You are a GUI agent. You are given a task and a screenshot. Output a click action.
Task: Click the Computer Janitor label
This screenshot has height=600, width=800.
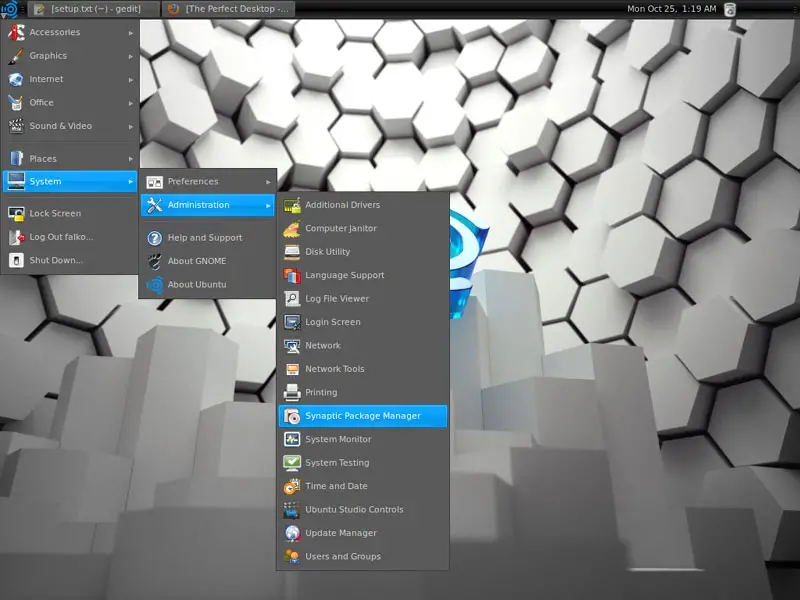341,229
